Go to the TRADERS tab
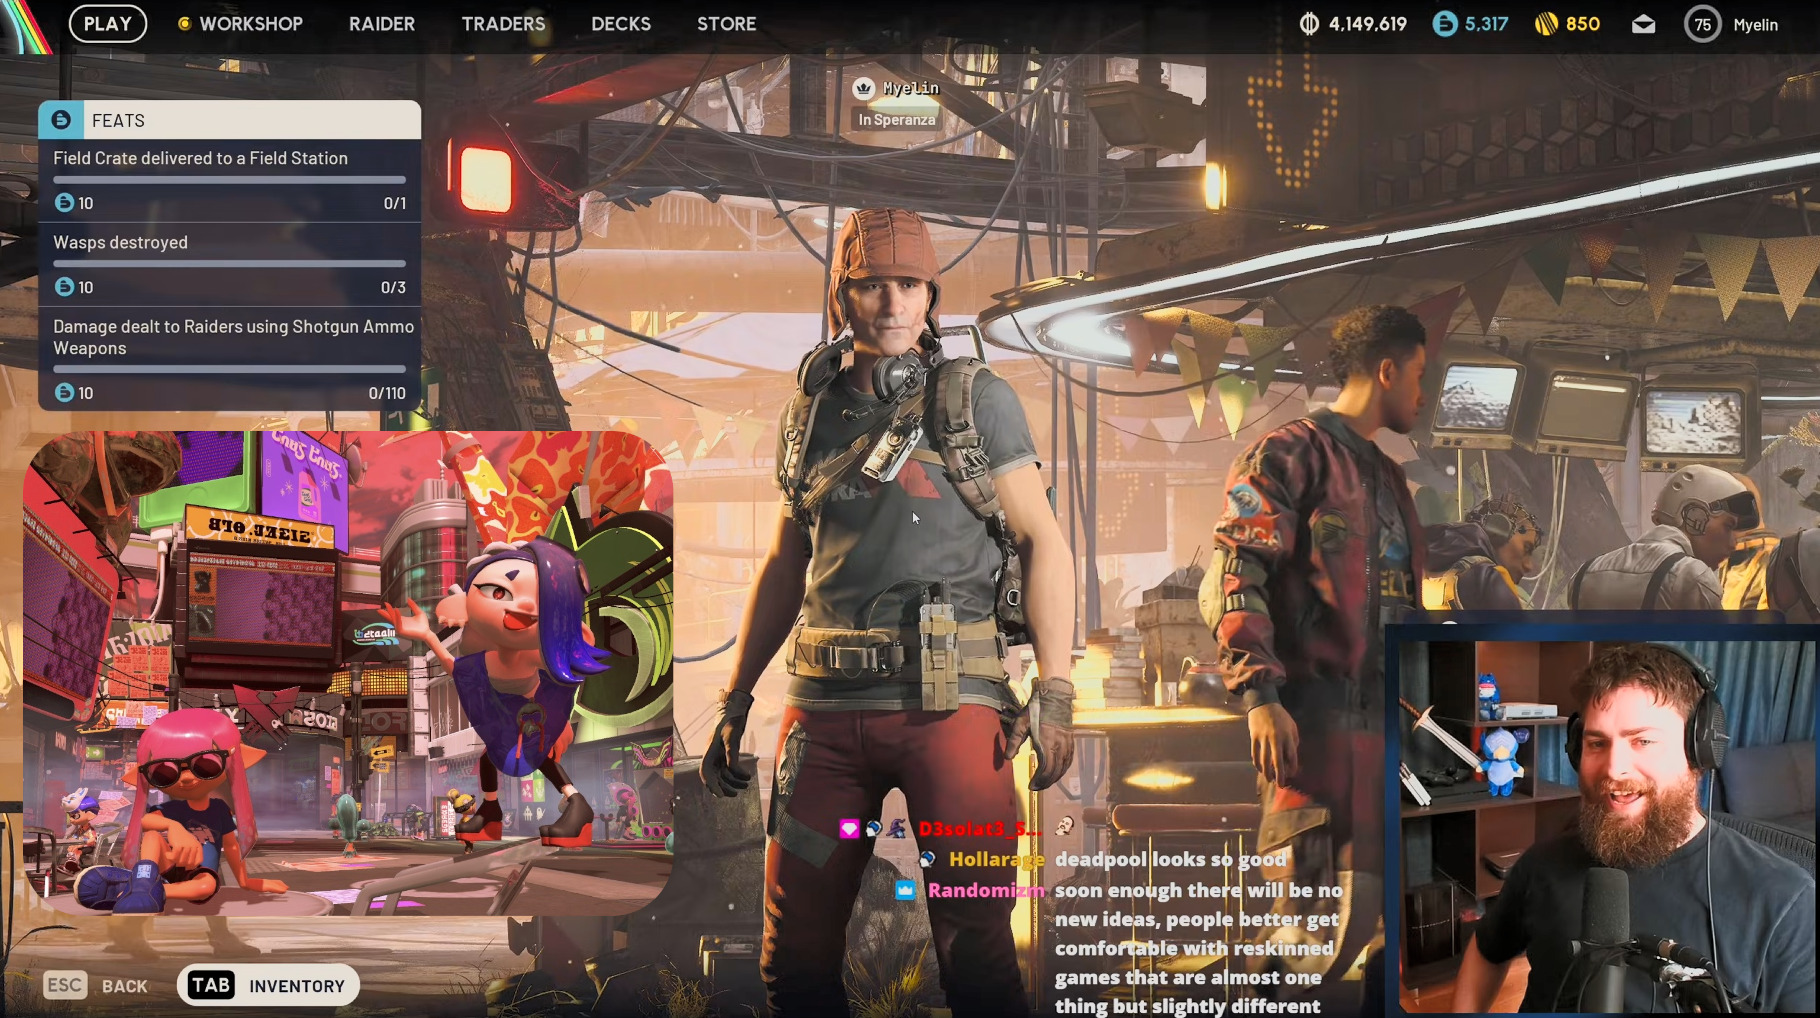Image resolution: width=1820 pixels, height=1018 pixels. pos(503,24)
